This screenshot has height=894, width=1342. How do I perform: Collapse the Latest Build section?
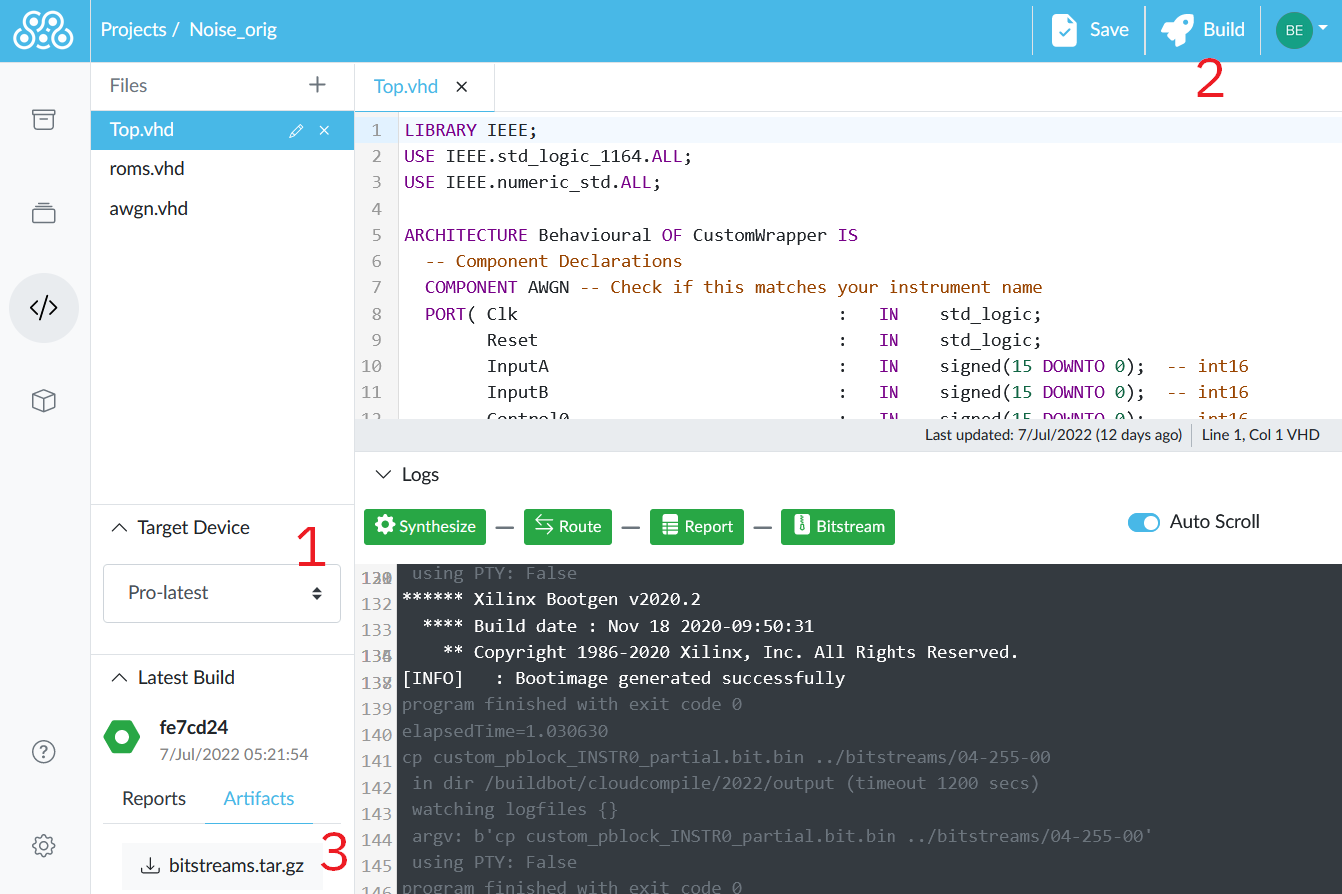119,678
